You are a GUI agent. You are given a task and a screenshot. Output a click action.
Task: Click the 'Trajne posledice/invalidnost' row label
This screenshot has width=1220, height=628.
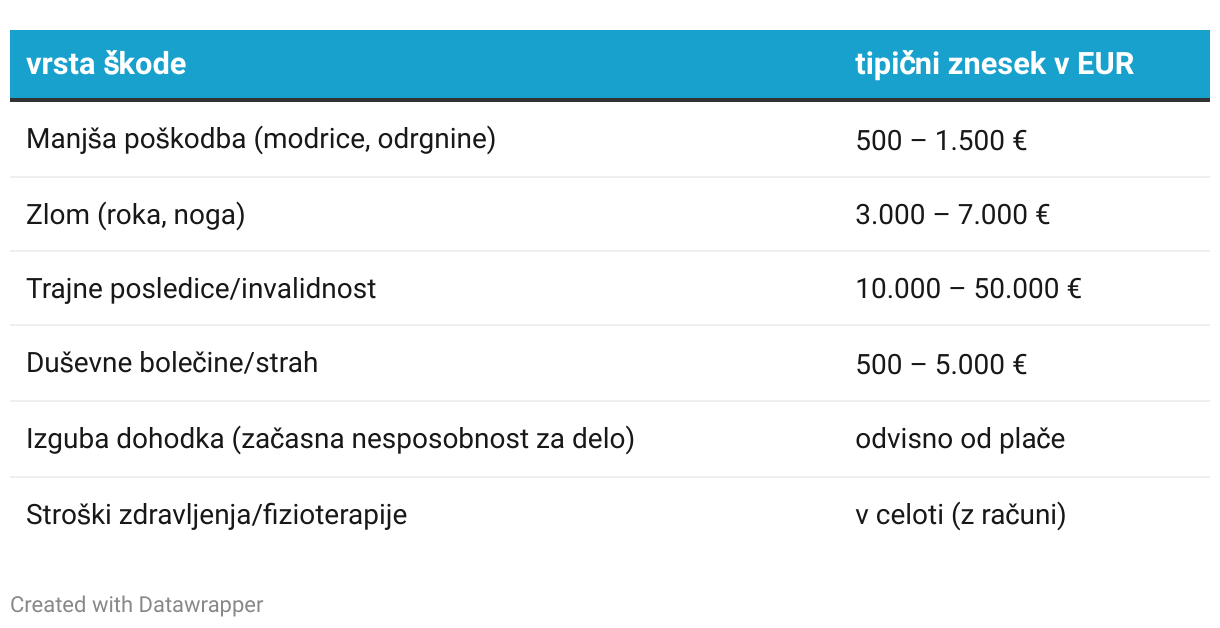coord(201,288)
